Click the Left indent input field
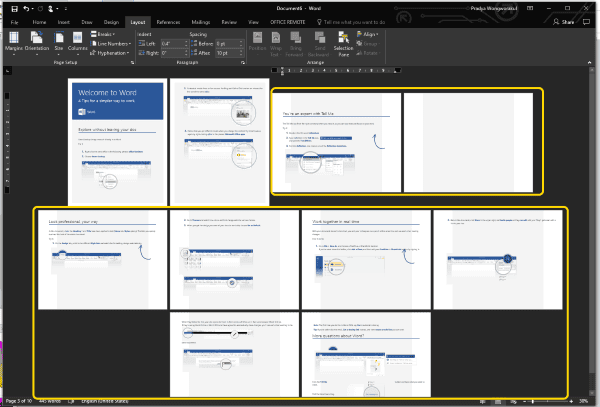Image resolution: width=600 pixels, height=407 pixels. click(170, 44)
